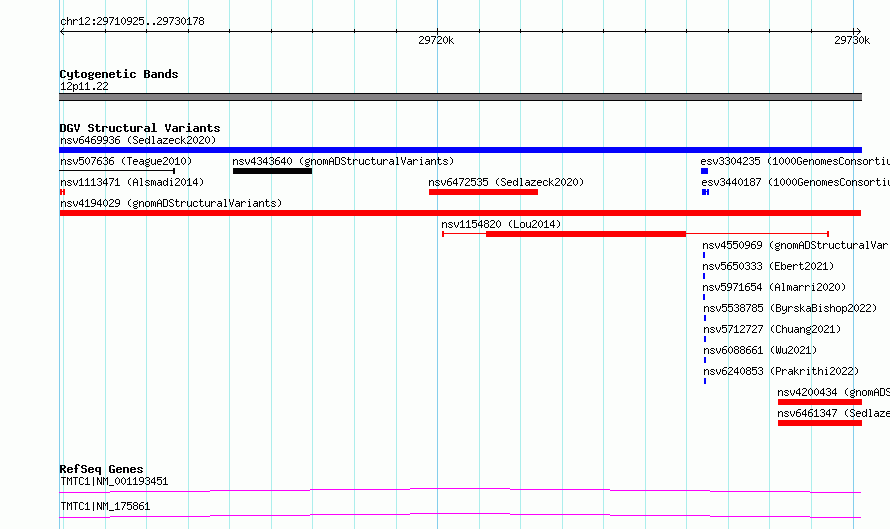Click the nsv5650333 (Ebert2021) label
The height and width of the screenshot is (529, 890).
click(x=768, y=266)
